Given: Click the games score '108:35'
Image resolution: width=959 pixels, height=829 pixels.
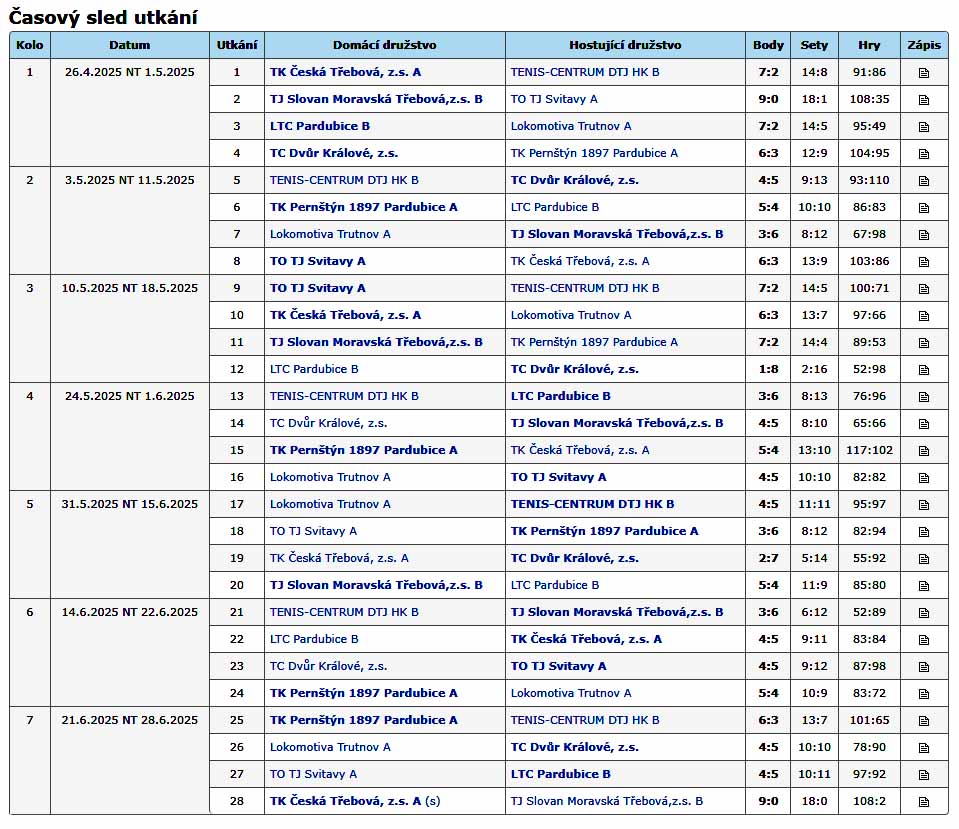Looking at the screenshot, I should point(869,99).
